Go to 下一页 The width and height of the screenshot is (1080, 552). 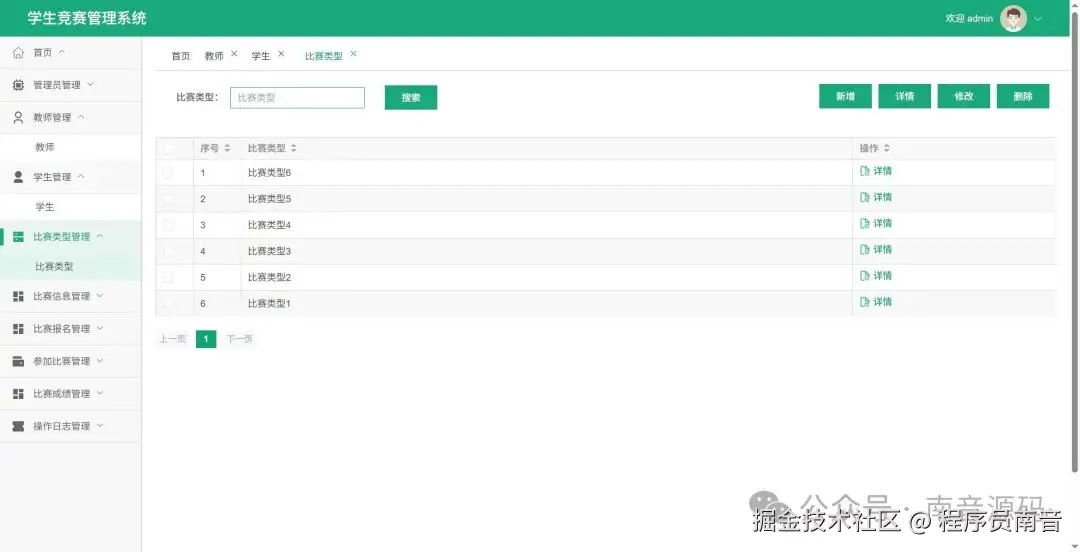[x=240, y=339]
